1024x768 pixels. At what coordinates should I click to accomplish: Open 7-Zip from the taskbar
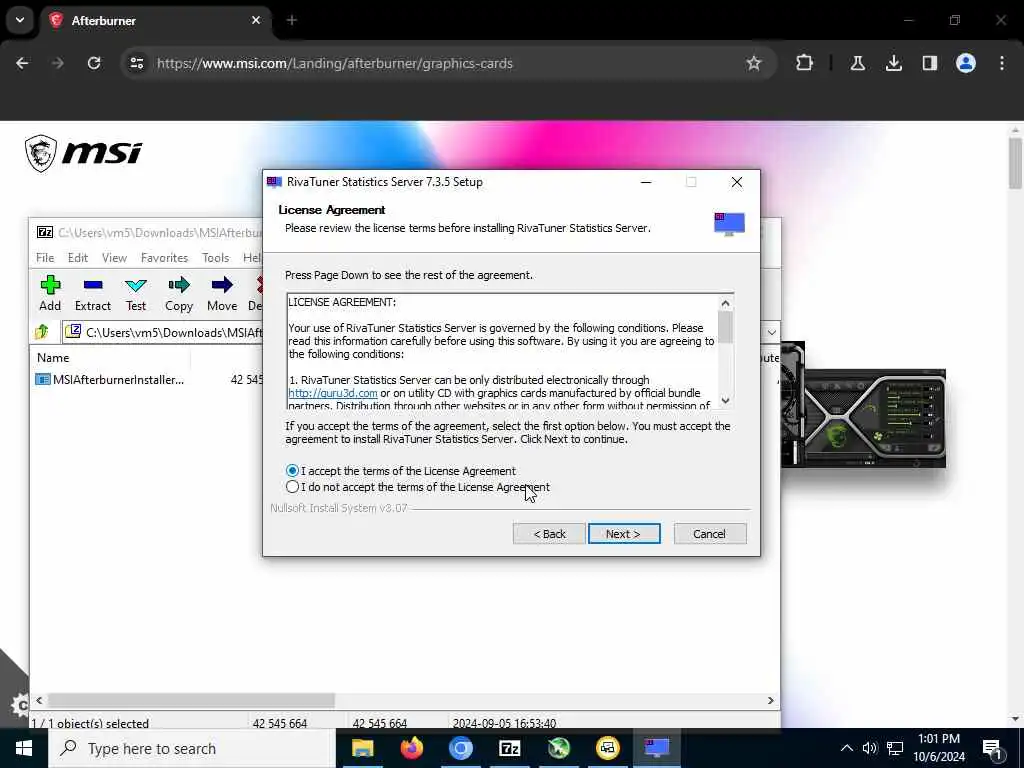coord(509,748)
